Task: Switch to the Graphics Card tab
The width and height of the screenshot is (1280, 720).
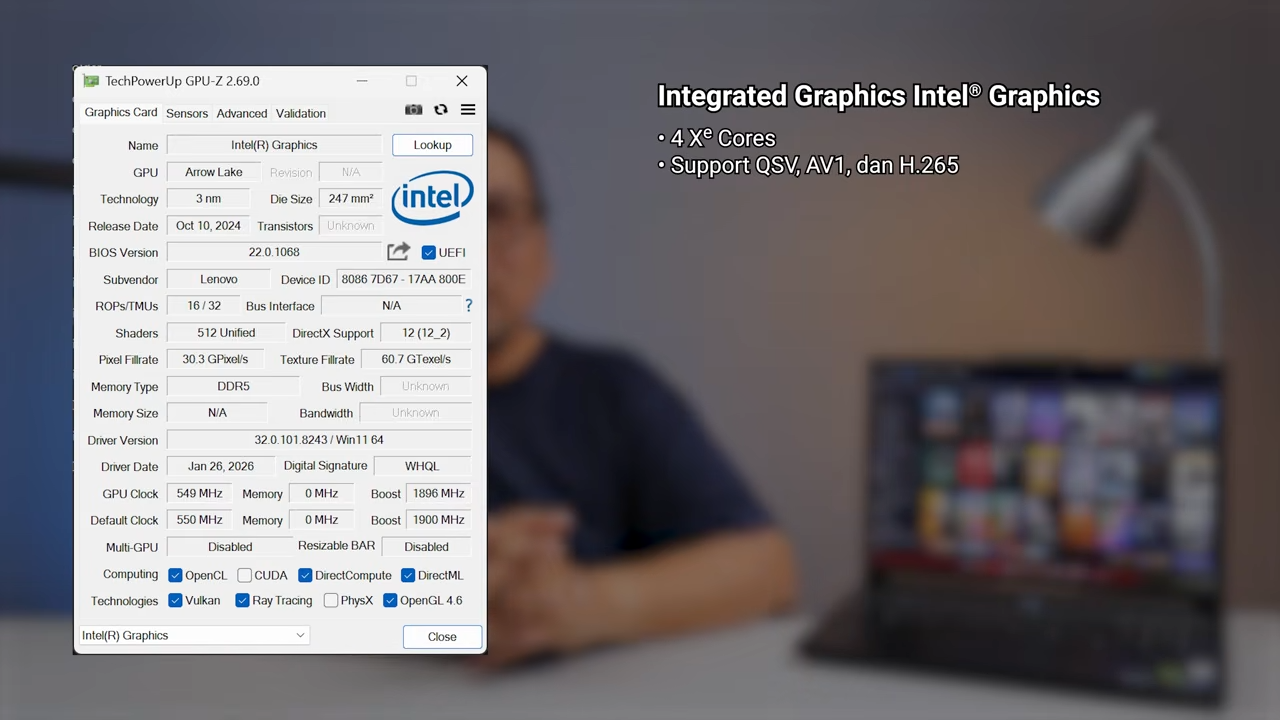Action: (121, 112)
